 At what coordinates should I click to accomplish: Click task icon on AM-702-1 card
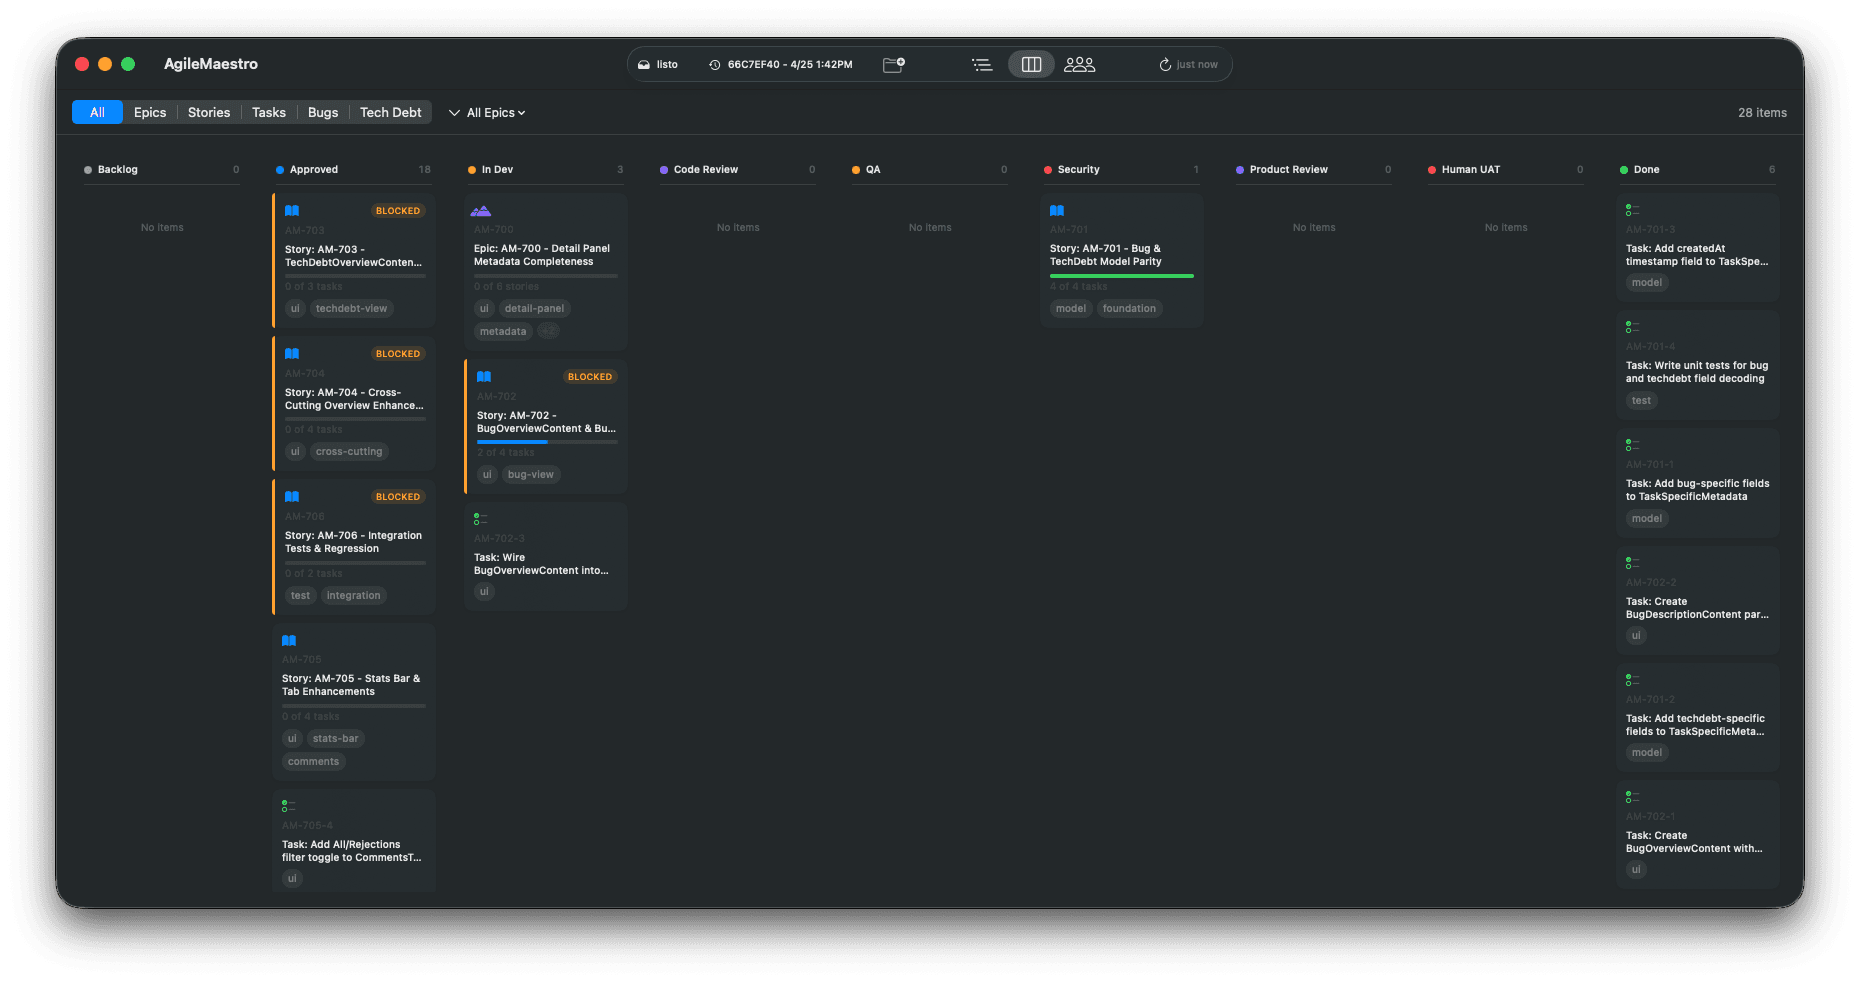(x=1632, y=797)
